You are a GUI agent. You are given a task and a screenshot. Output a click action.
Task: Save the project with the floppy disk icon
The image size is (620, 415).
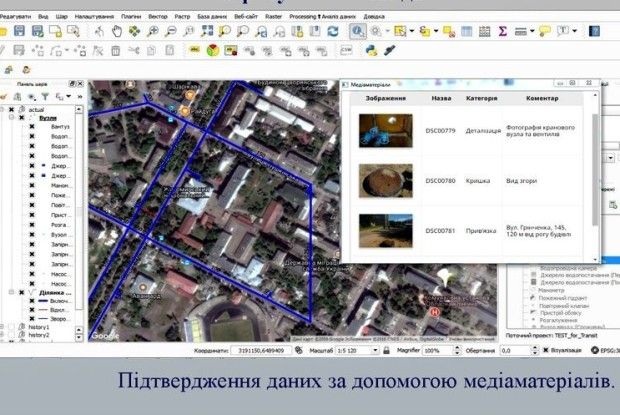(x=19, y=31)
